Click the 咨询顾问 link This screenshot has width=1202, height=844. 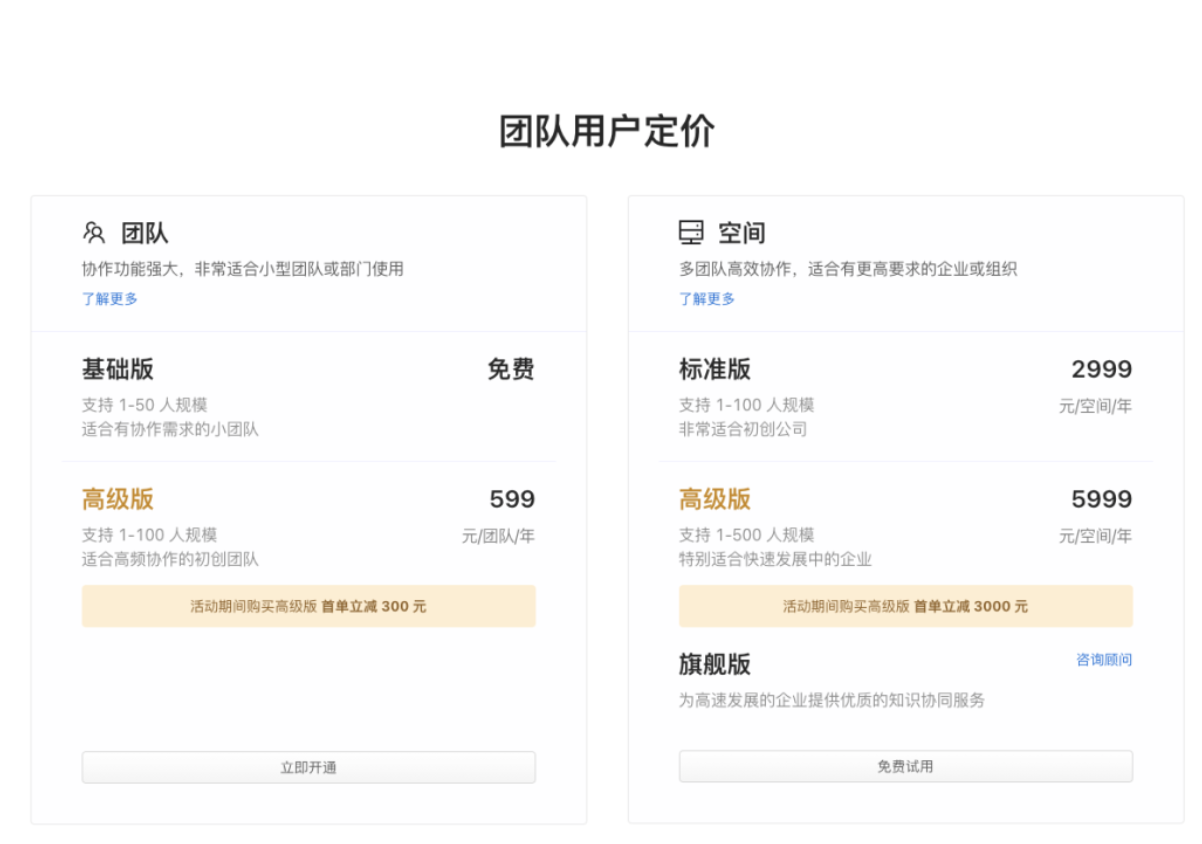[1104, 660]
